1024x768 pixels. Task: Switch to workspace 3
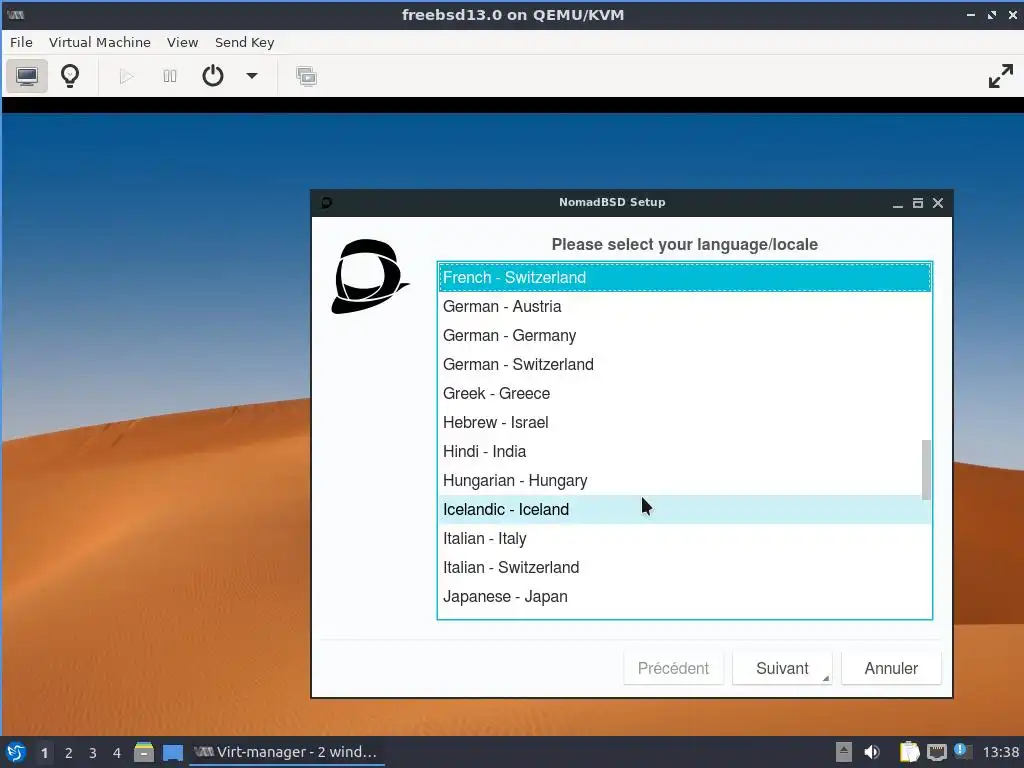click(93, 753)
